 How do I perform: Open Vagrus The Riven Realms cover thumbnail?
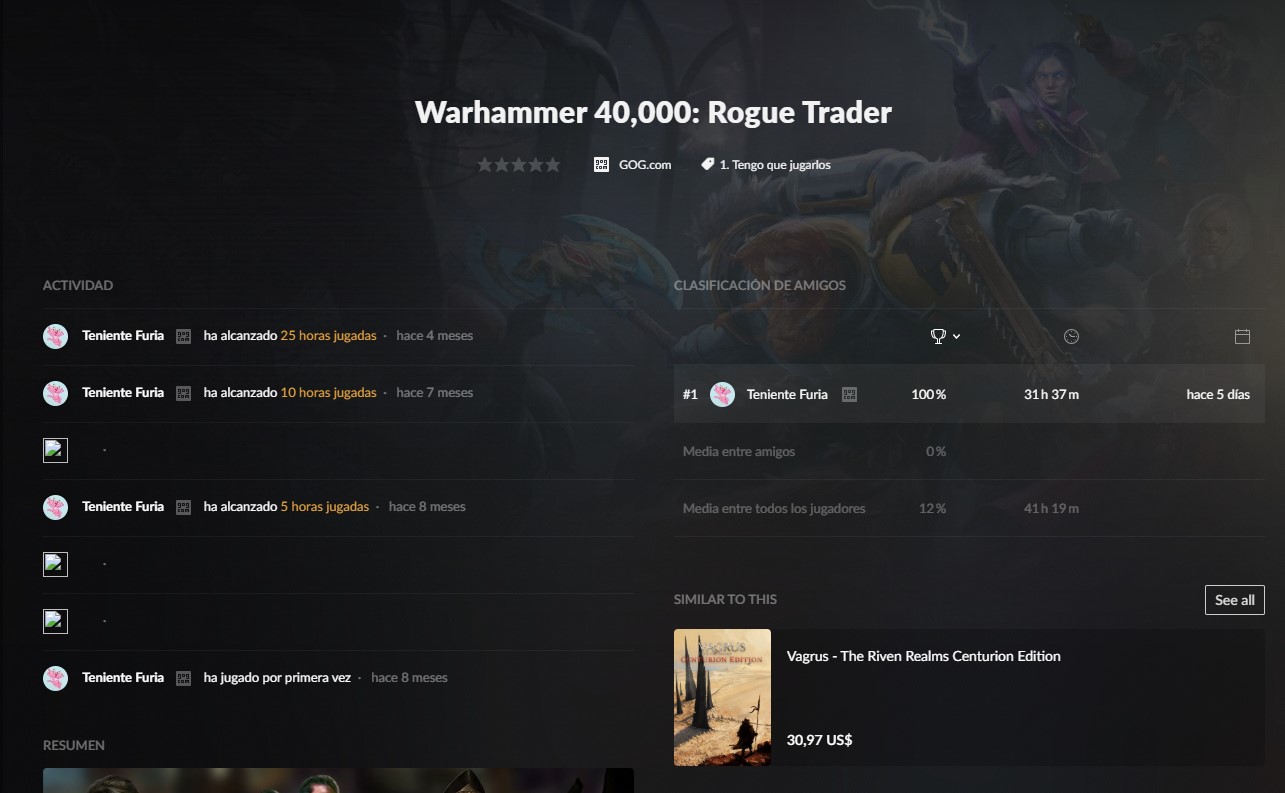[722, 697]
